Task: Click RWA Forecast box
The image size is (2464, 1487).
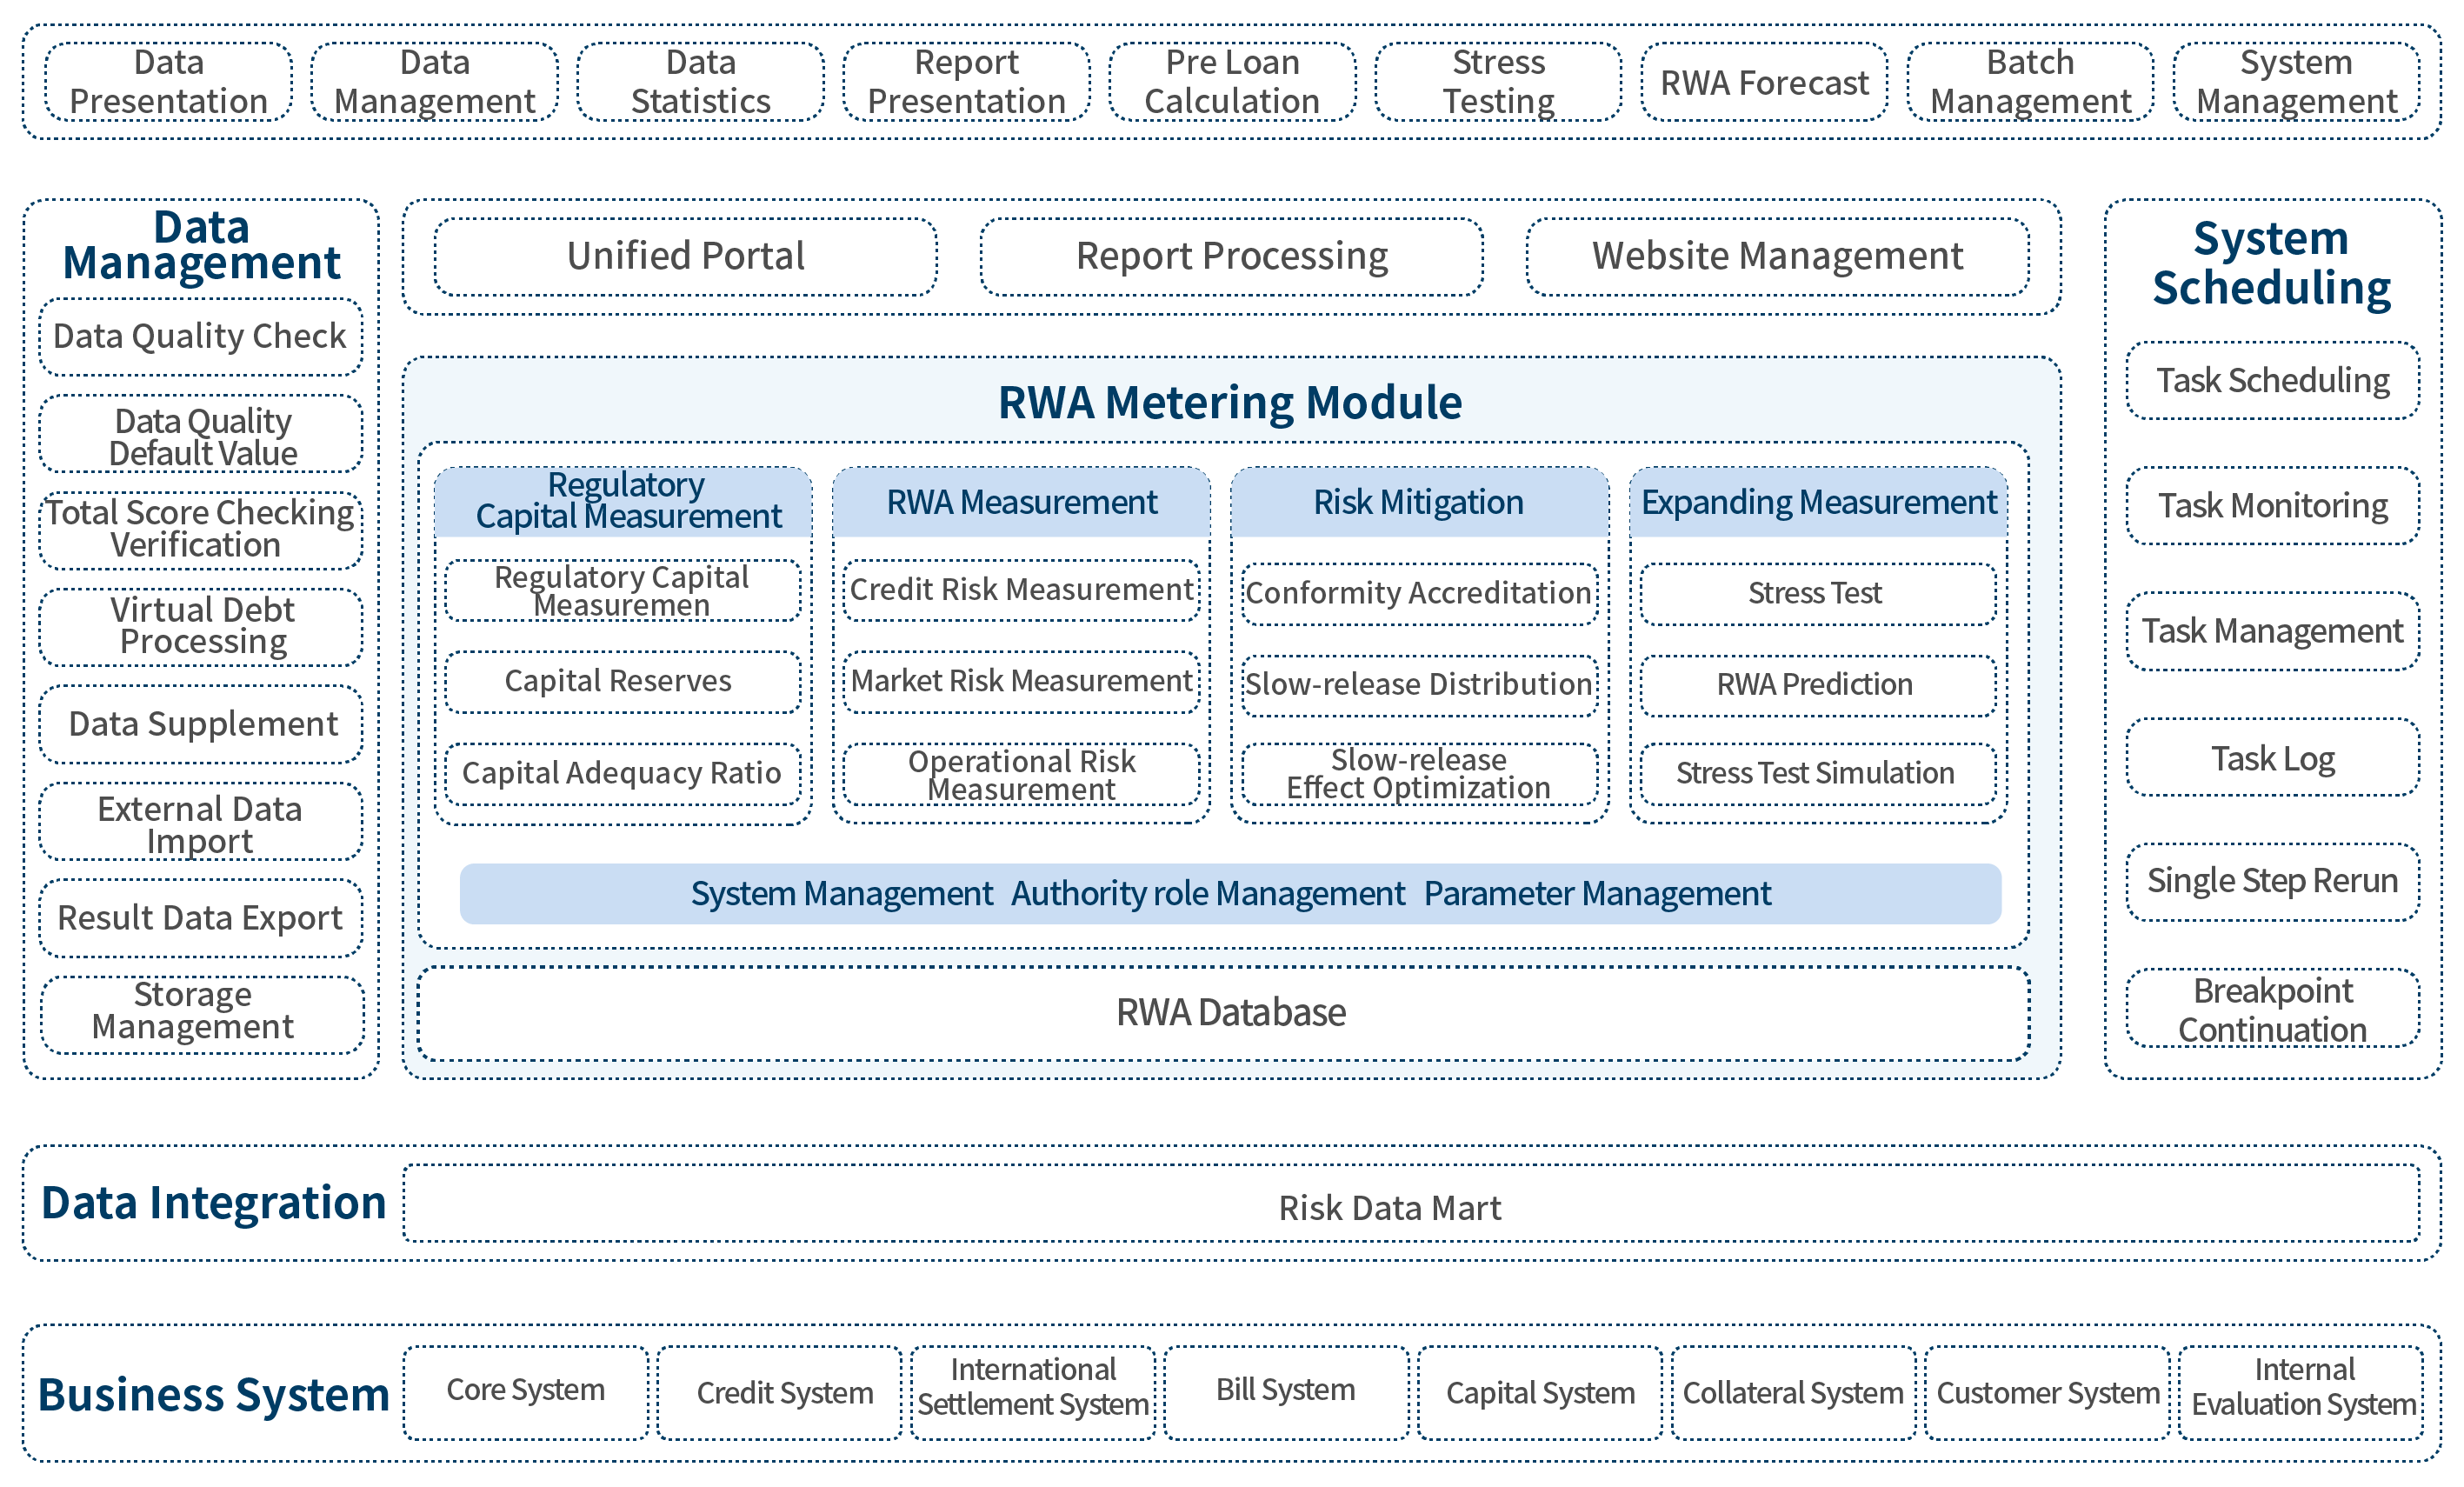Action: (1765, 82)
